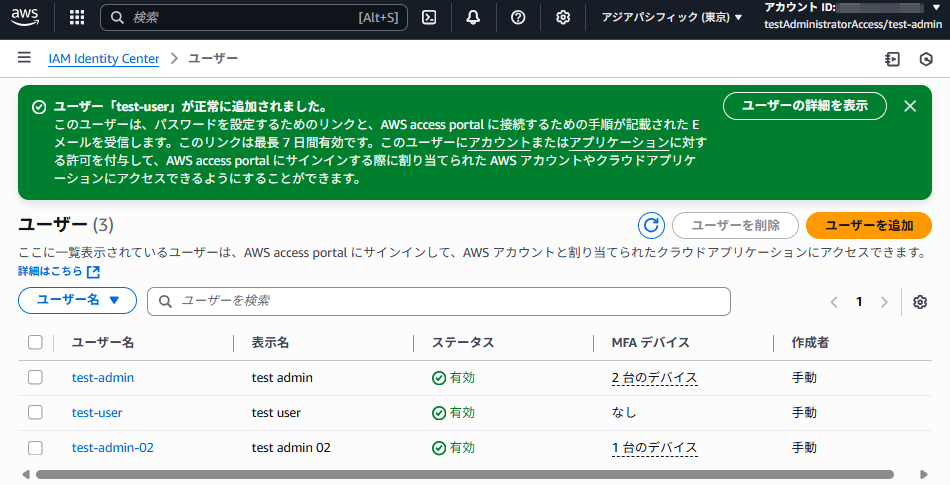Click the 作成者 column header
This screenshot has height=485, width=950.
(x=810, y=342)
